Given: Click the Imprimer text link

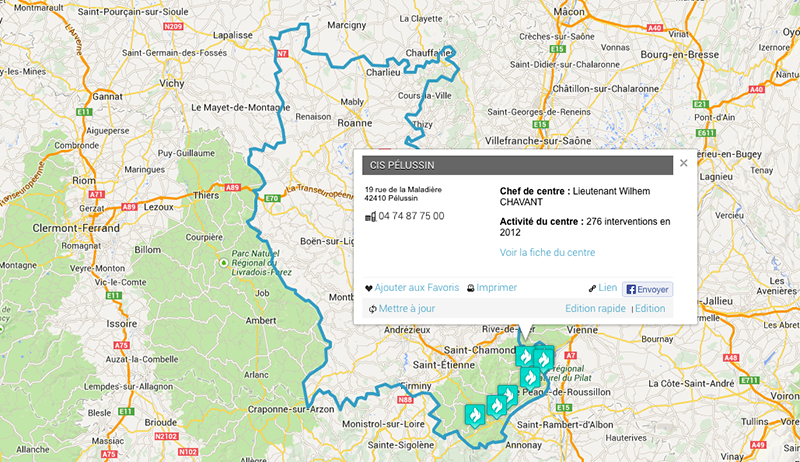Looking at the screenshot, I should (496, 288).
